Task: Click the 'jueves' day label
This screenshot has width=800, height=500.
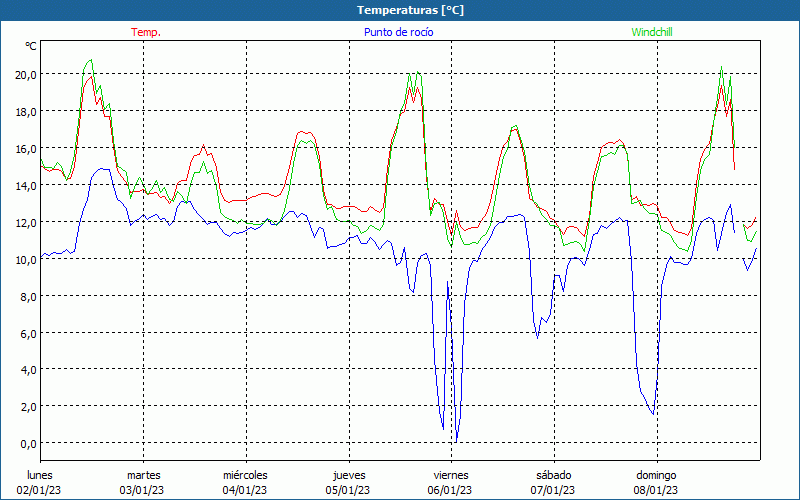Action: [x=349, y=475]
